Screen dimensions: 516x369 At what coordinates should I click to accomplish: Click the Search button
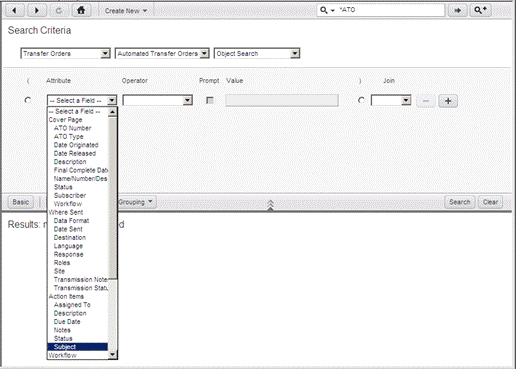point(459,202)
